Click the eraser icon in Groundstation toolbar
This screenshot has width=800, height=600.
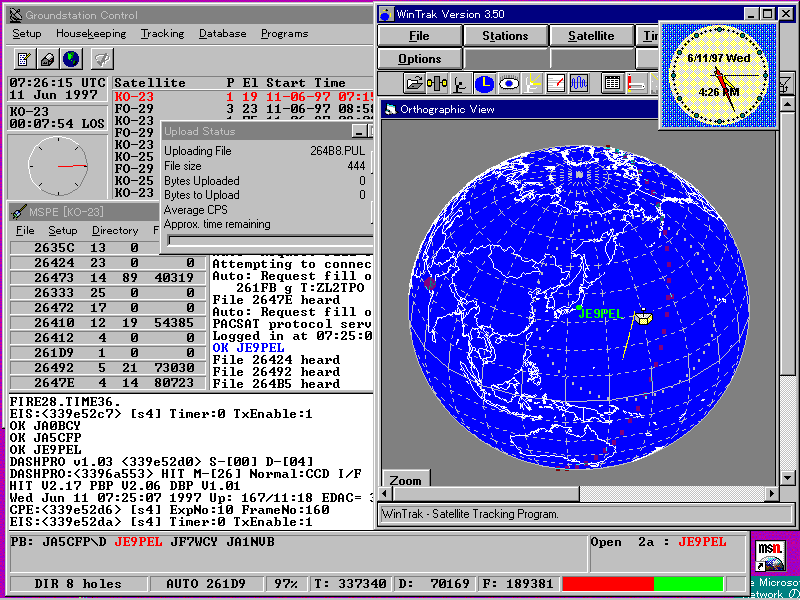[x=46, y=59]
